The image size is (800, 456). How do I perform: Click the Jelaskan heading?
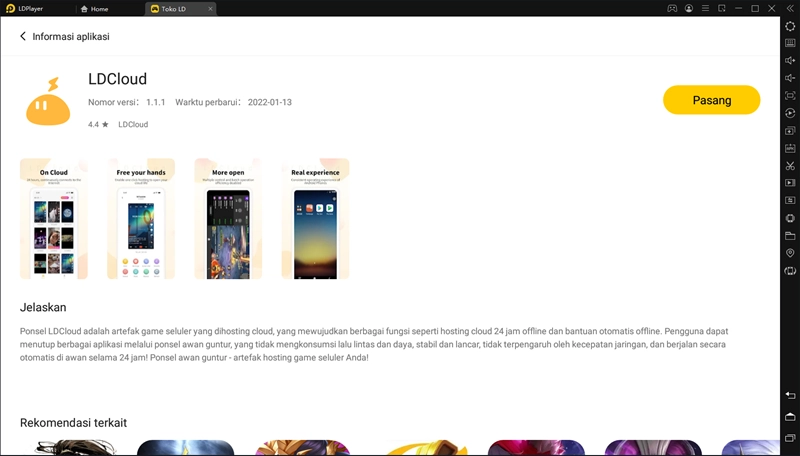point(43,307)
